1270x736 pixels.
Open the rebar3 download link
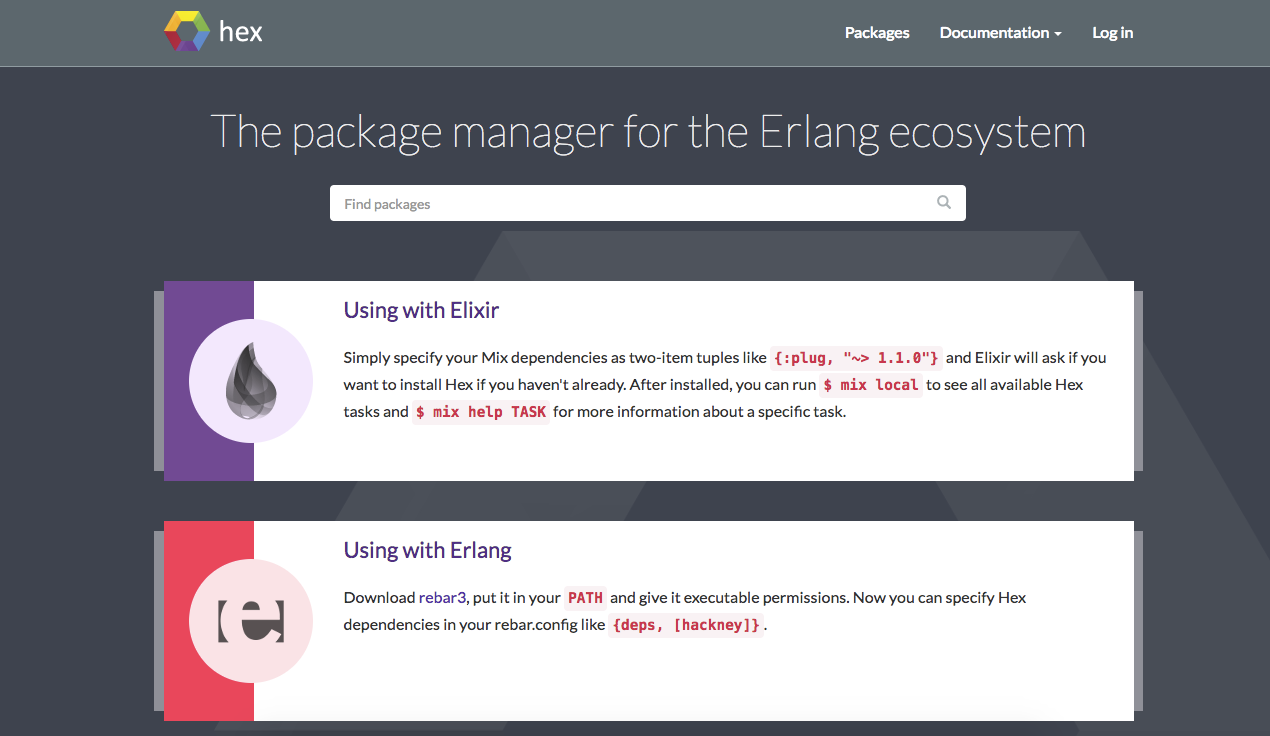[x=442, y=597]
